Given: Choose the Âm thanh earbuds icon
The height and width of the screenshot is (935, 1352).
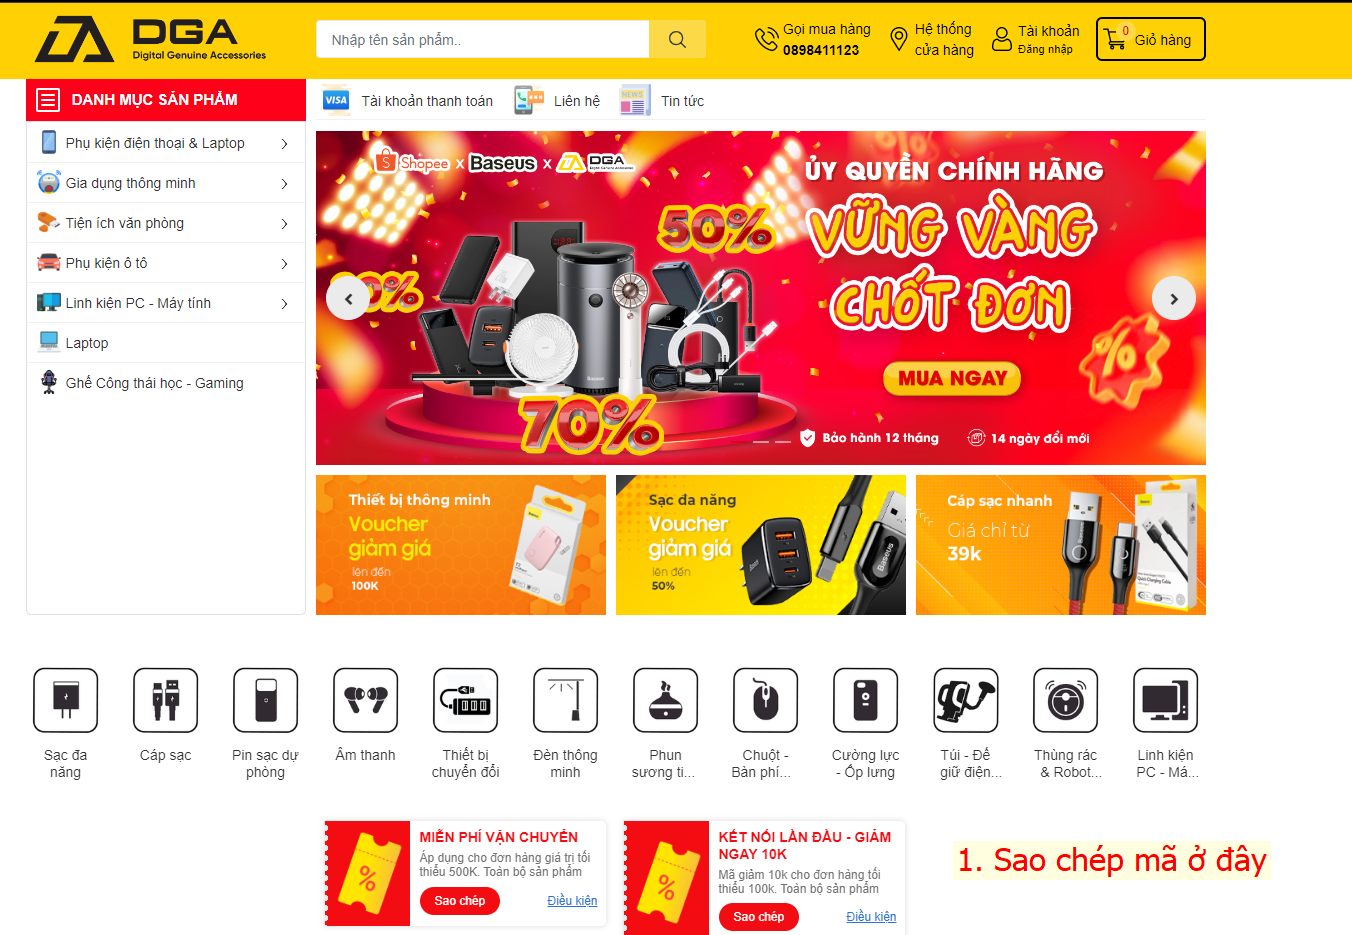Looking at the screenshot, I should 365,700.
